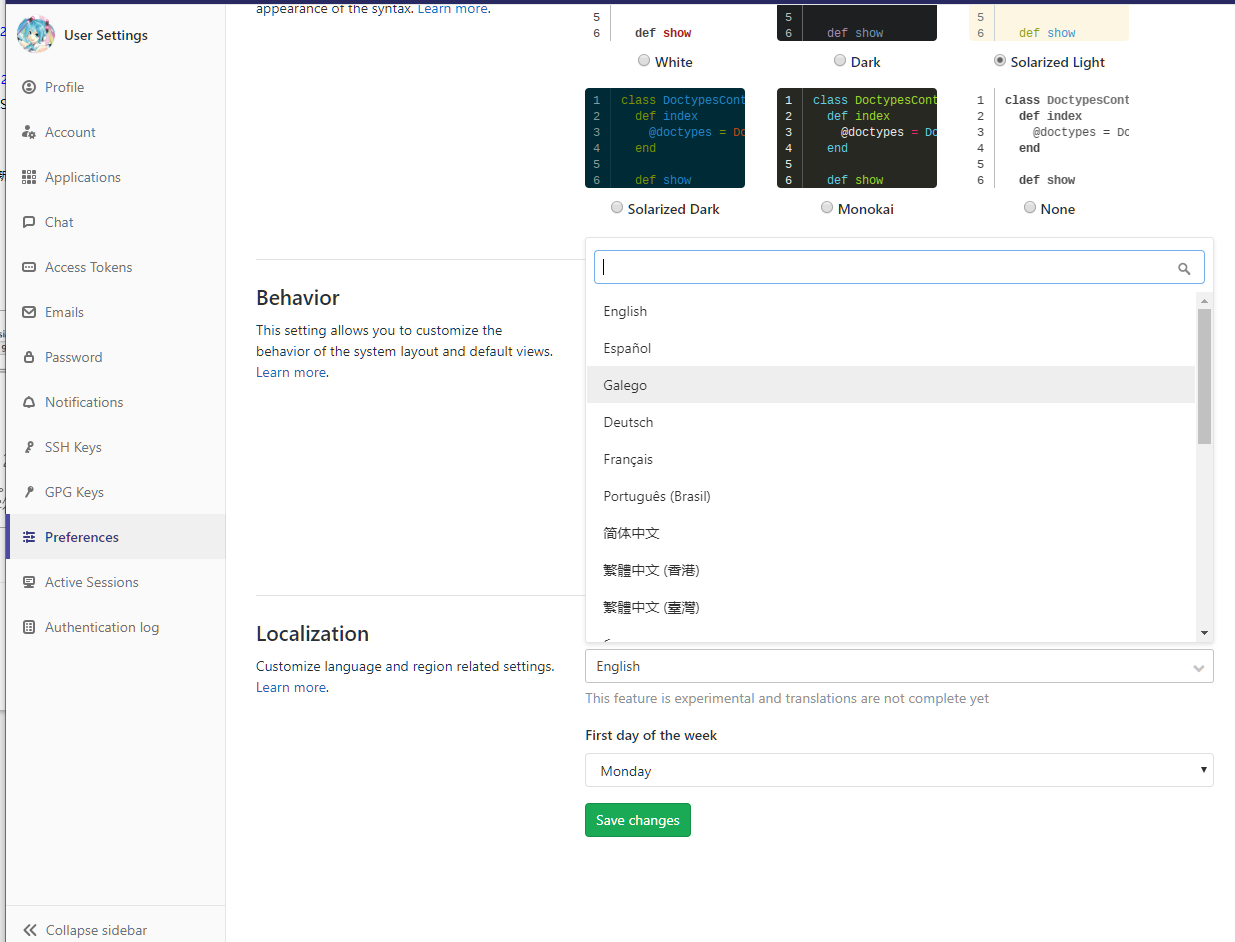Image resolution: width=1235 pixels, height=942 pixels.
Task: Click the Notifications bell icon
Action: pos(29,402)
